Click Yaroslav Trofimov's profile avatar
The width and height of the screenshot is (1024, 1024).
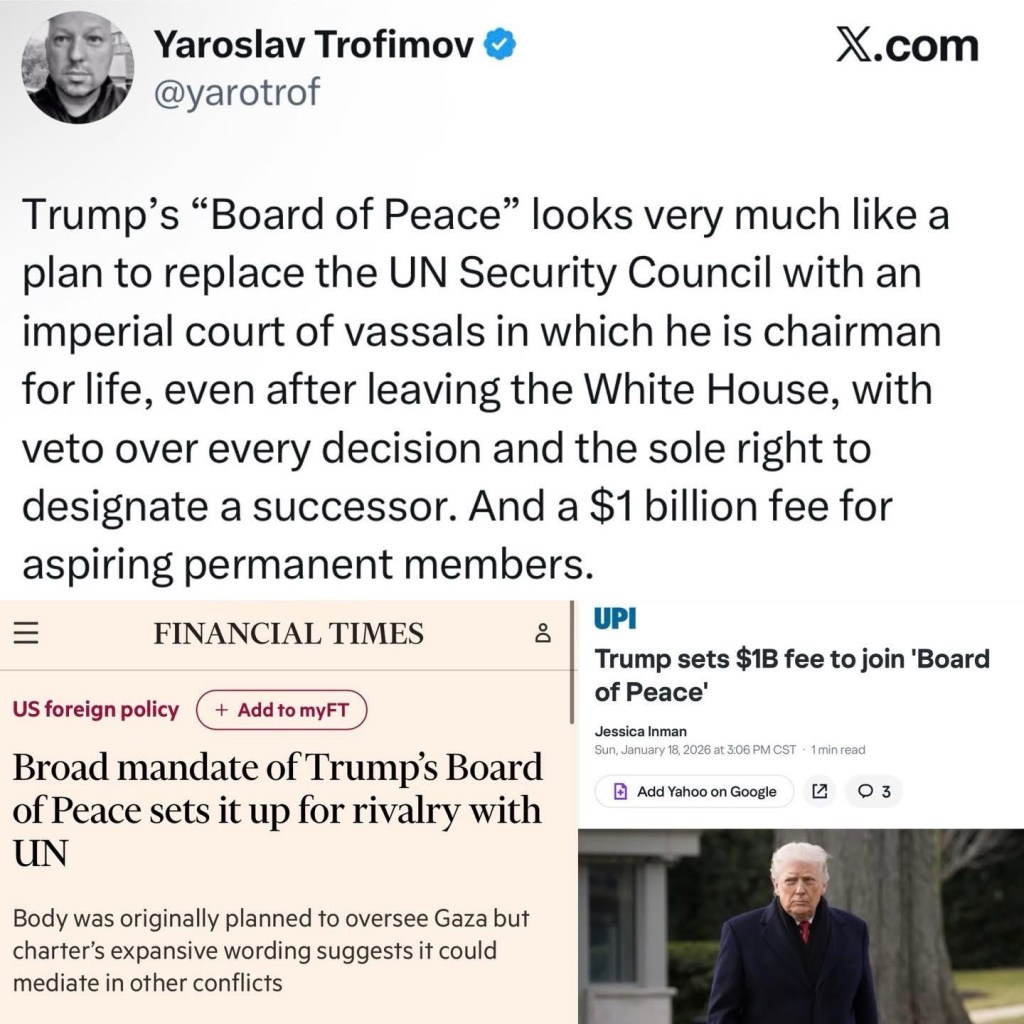tap(78, 71)
